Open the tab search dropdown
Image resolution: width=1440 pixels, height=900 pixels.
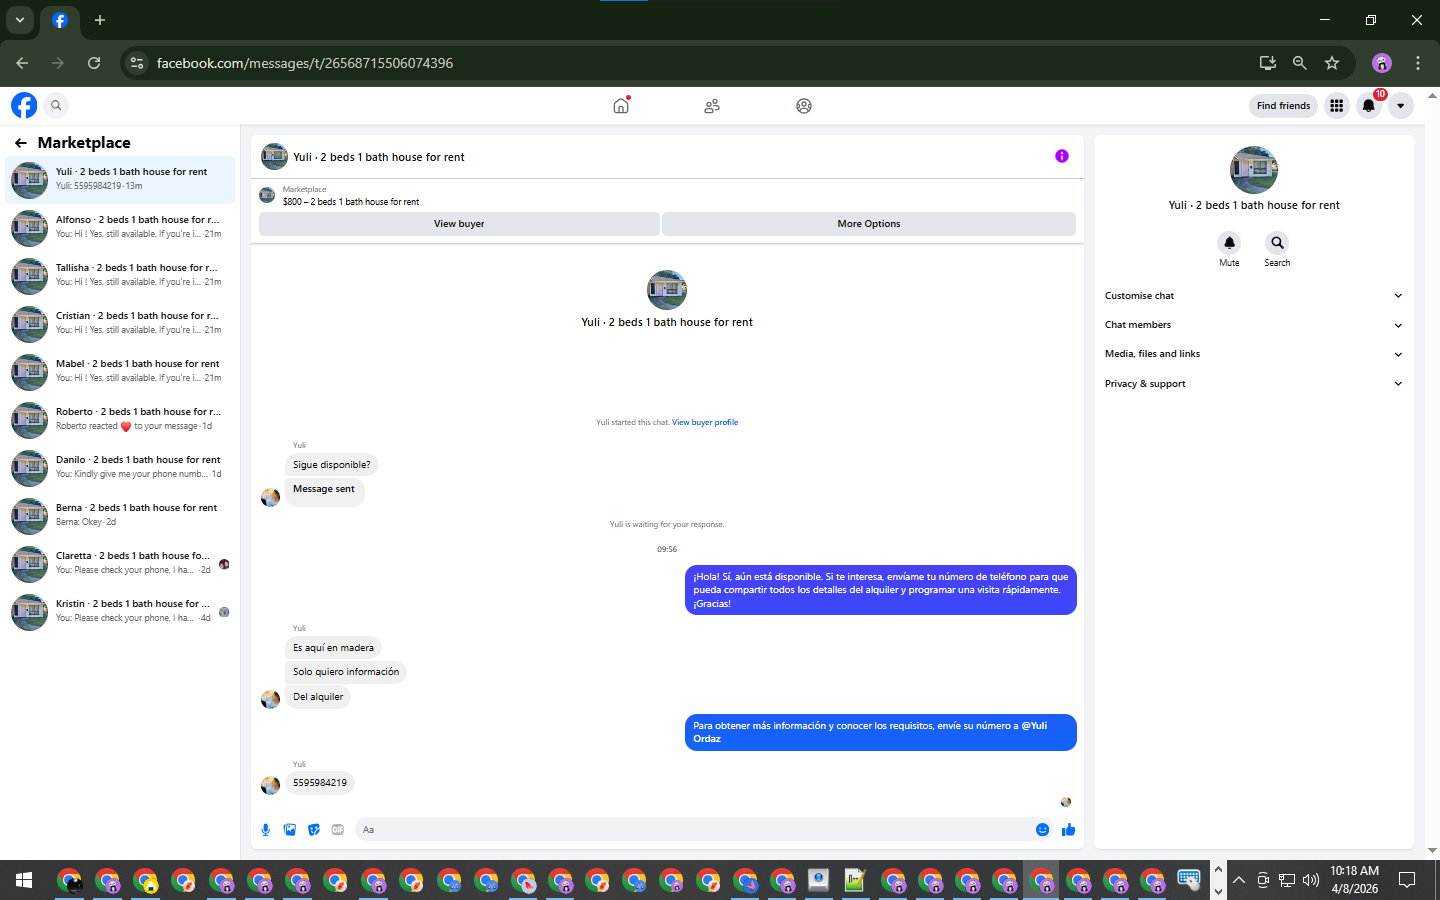[19, 20]
